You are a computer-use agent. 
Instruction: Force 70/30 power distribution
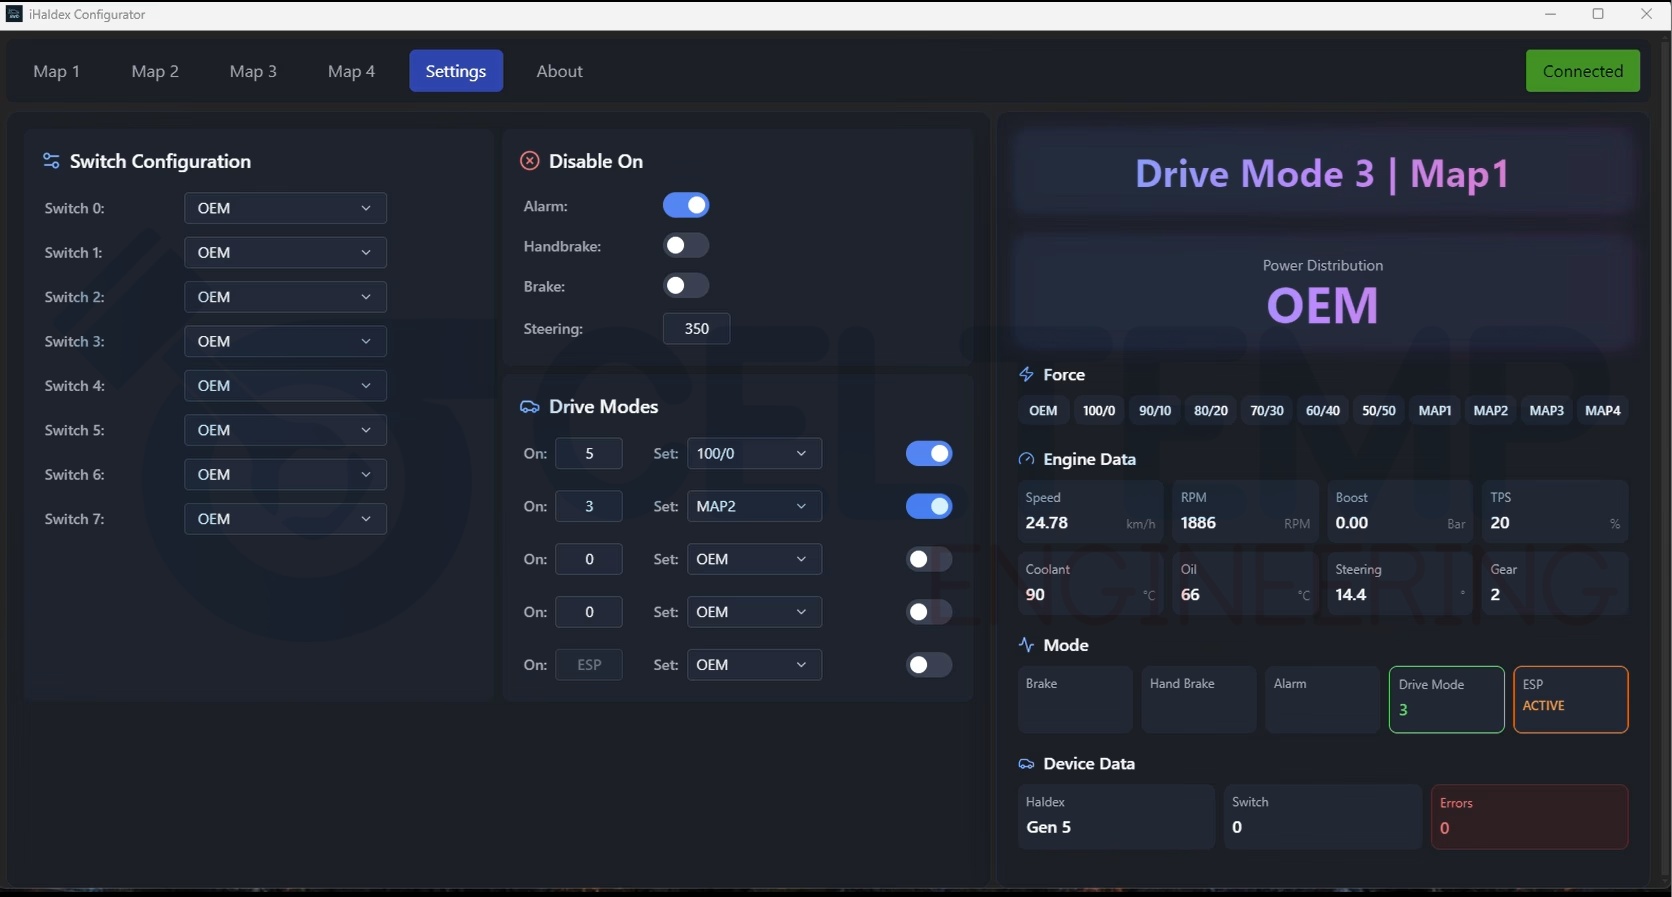1267,411
